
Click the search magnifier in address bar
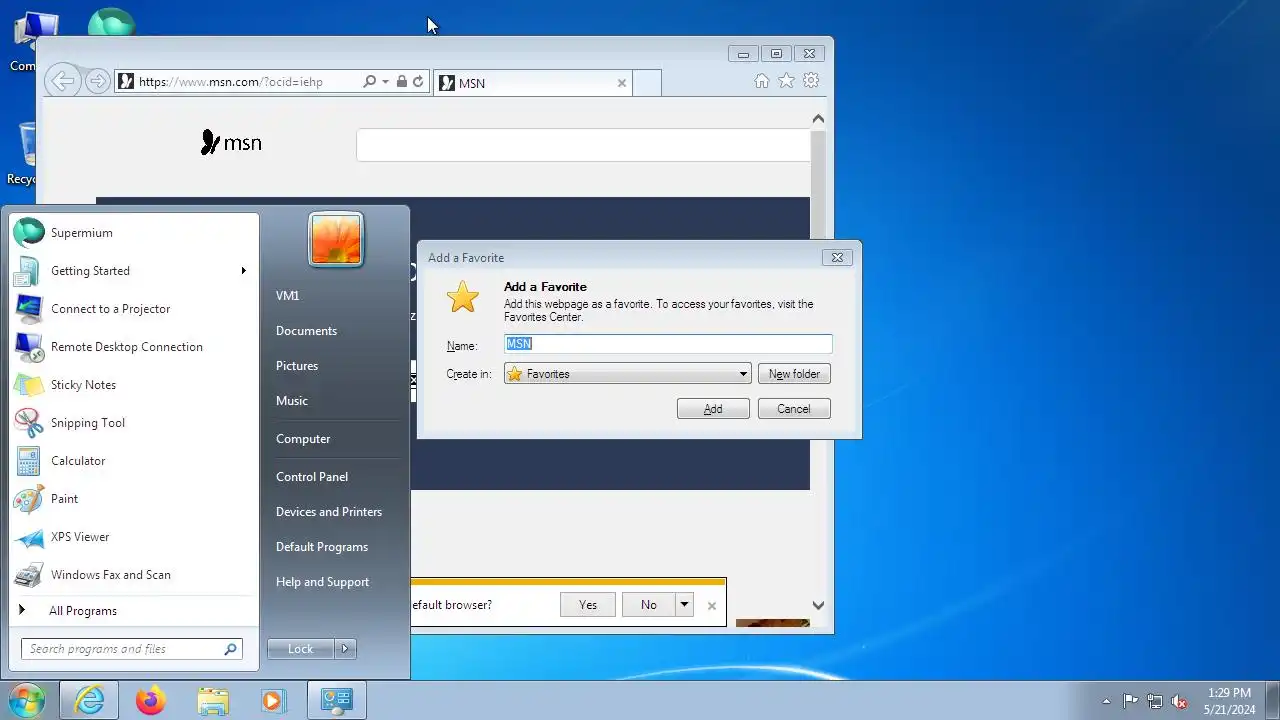coord(369,82)
